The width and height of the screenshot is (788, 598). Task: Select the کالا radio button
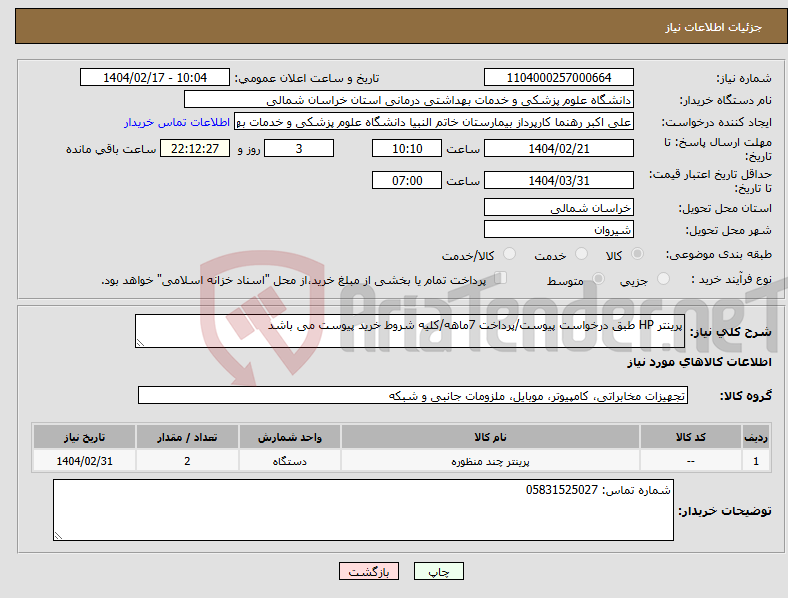pos(637,254)
